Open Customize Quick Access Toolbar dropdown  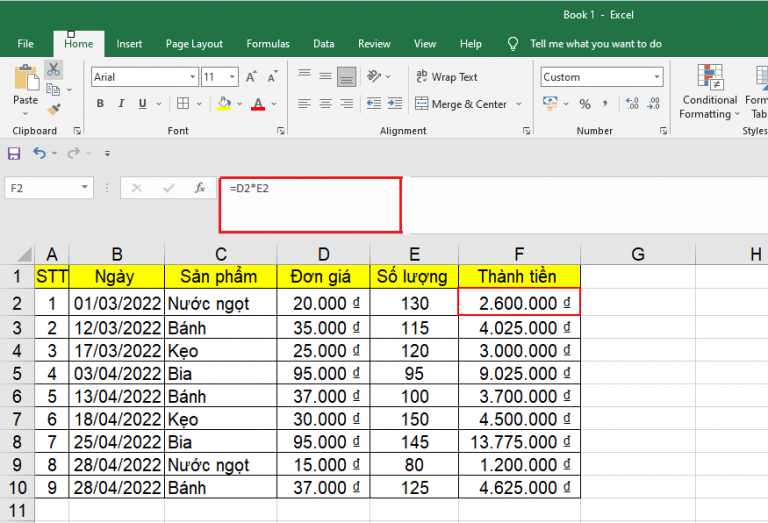tap(107, 154)
